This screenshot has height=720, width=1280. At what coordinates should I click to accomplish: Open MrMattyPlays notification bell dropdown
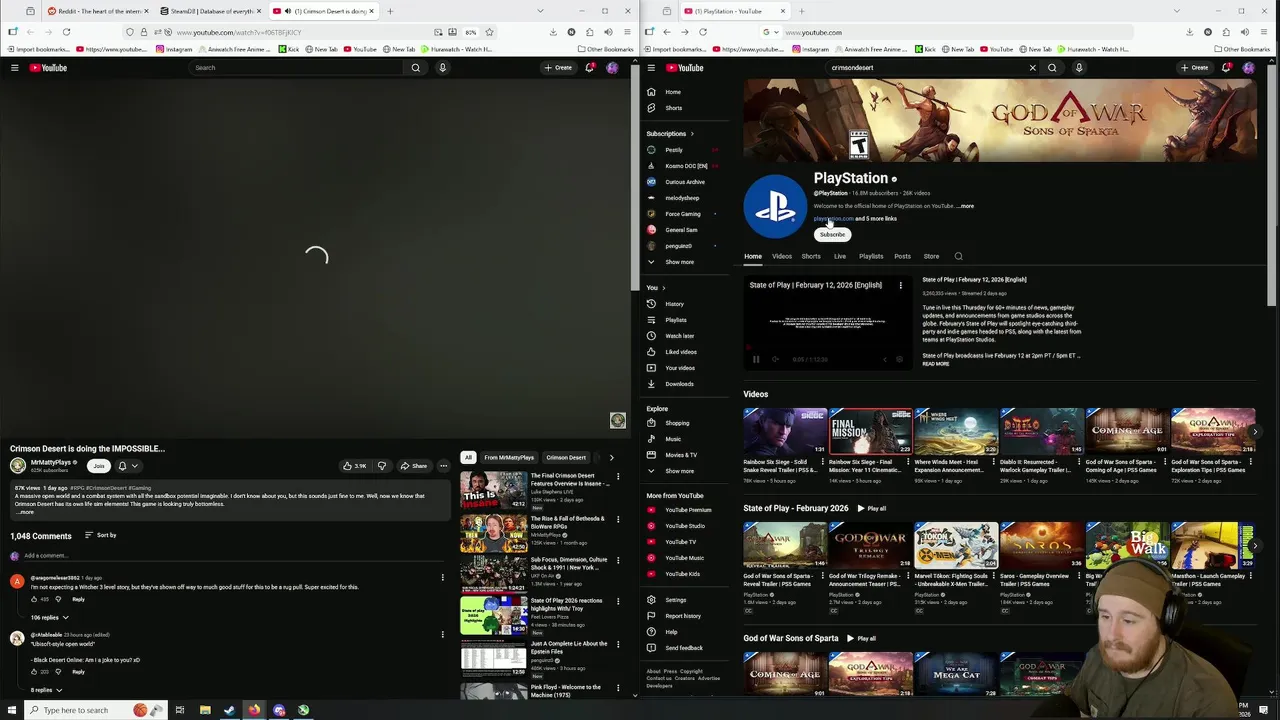pyautogui.click(x=127, y=466)
